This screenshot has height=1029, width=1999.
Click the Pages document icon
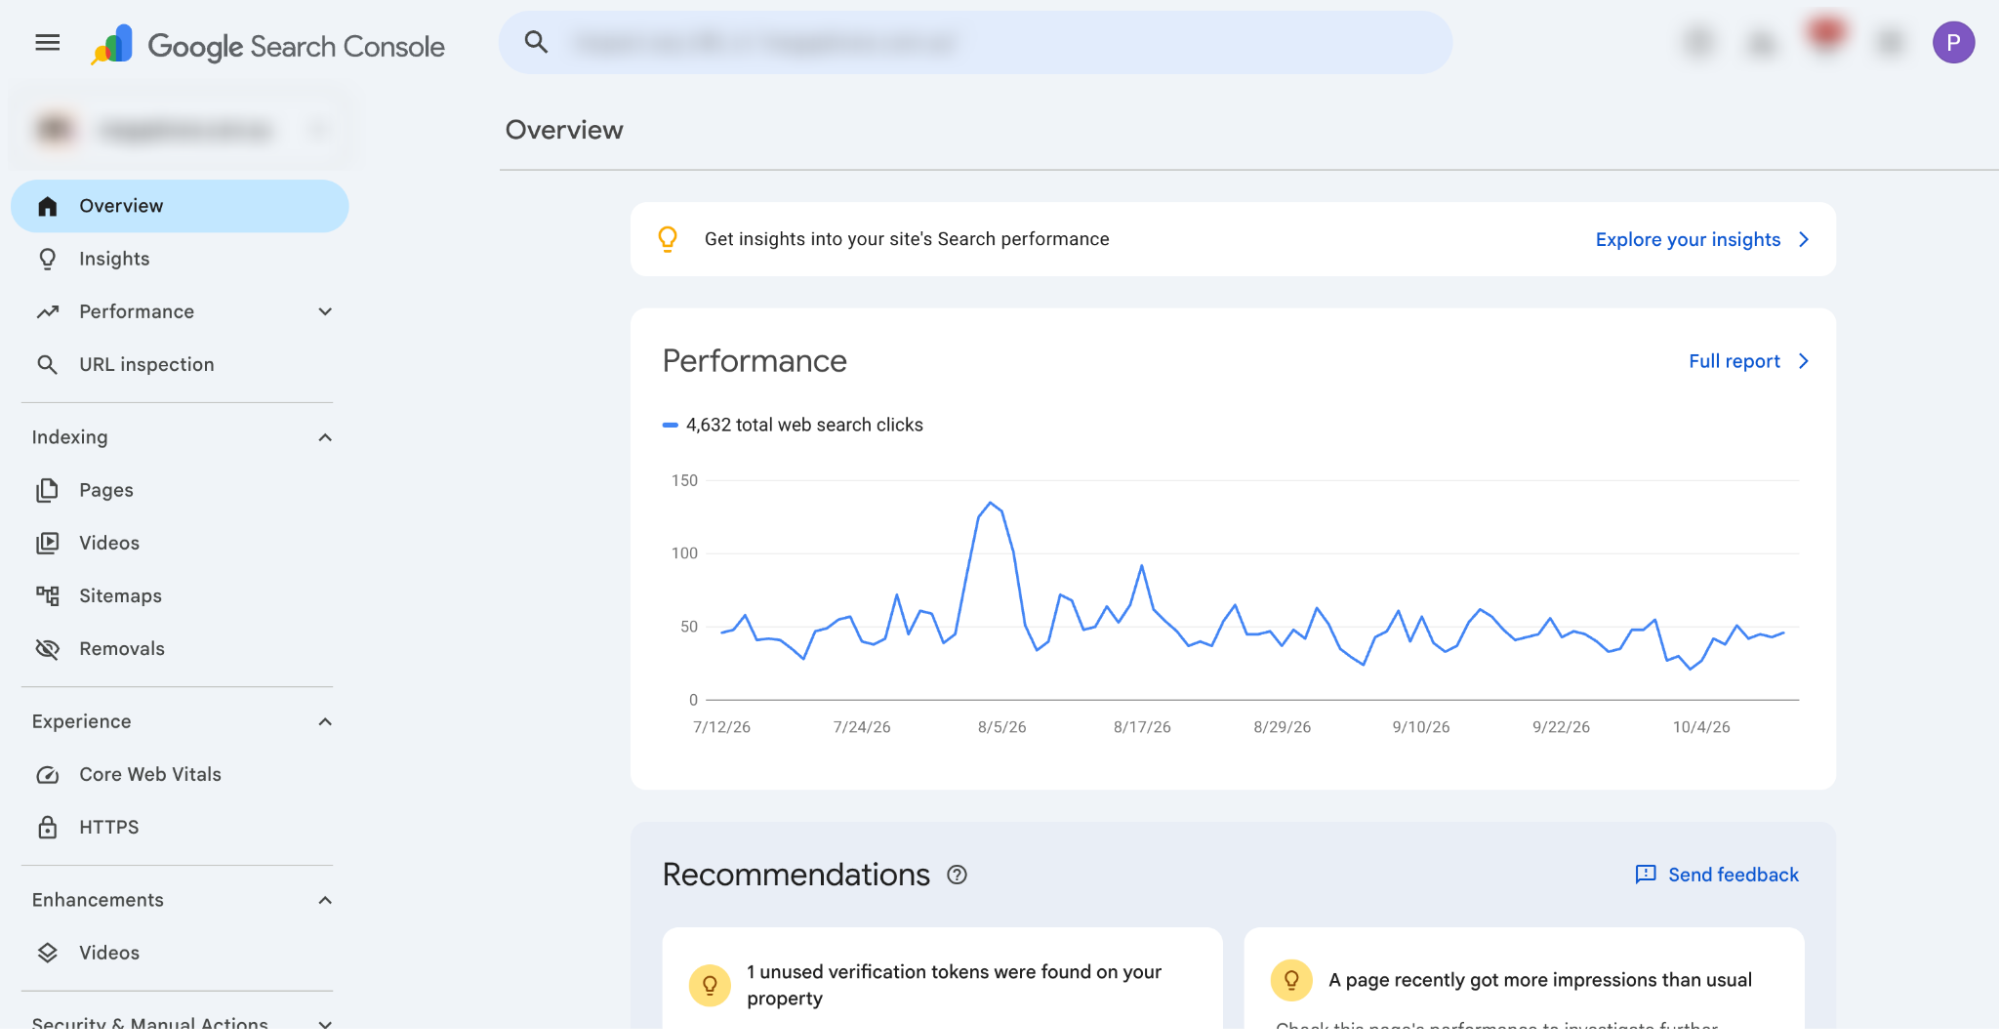(47, 490)
